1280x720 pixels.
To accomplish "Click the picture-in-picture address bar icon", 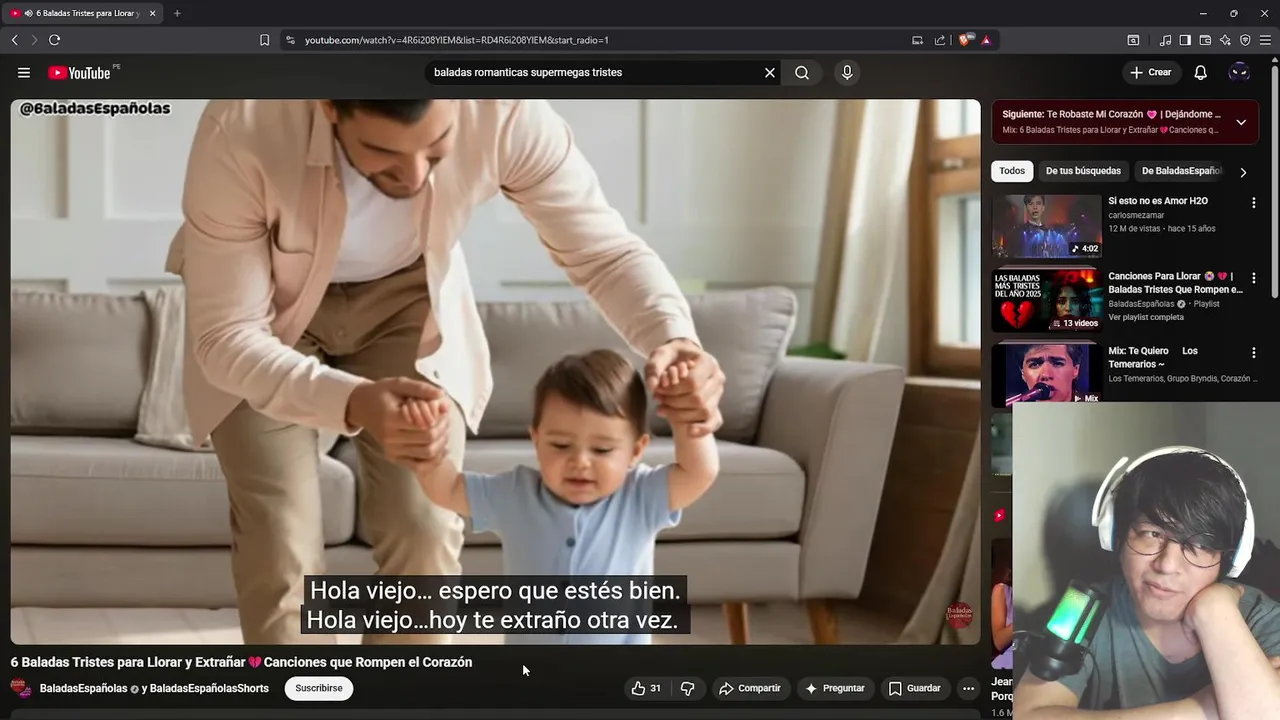I will [x=917, y=40].
